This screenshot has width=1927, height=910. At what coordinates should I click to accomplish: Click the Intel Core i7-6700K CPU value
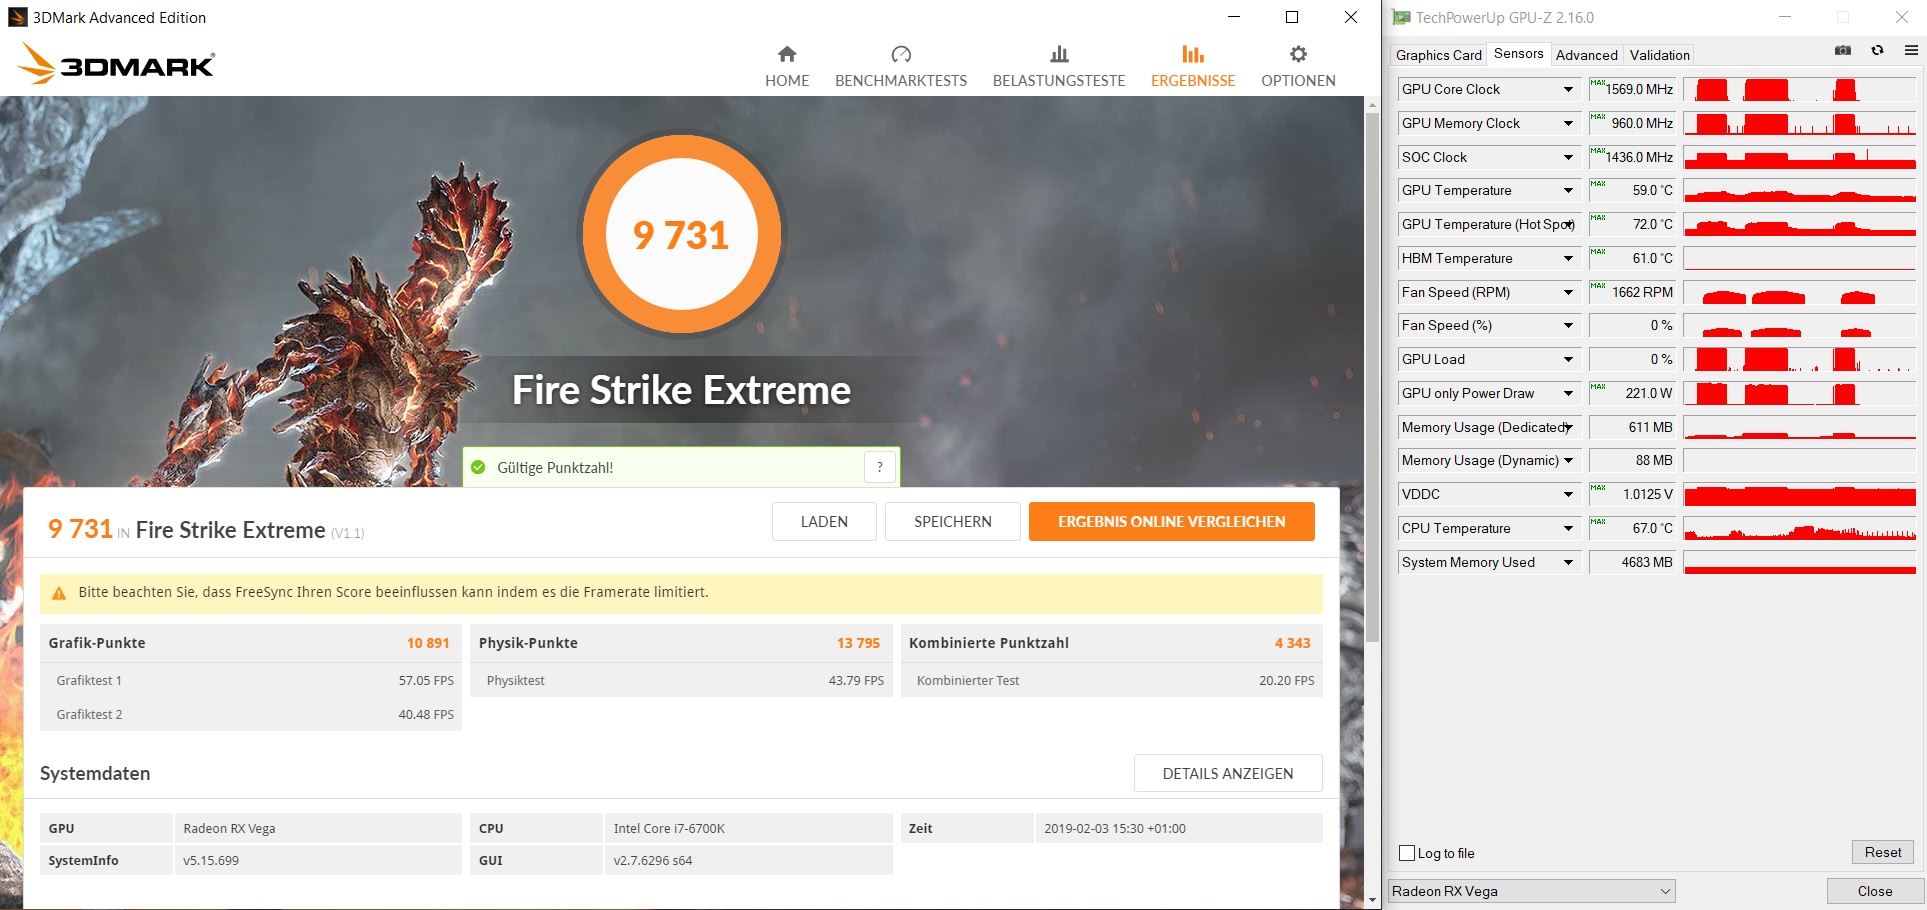pyautogui.click(x=669, y=829)
